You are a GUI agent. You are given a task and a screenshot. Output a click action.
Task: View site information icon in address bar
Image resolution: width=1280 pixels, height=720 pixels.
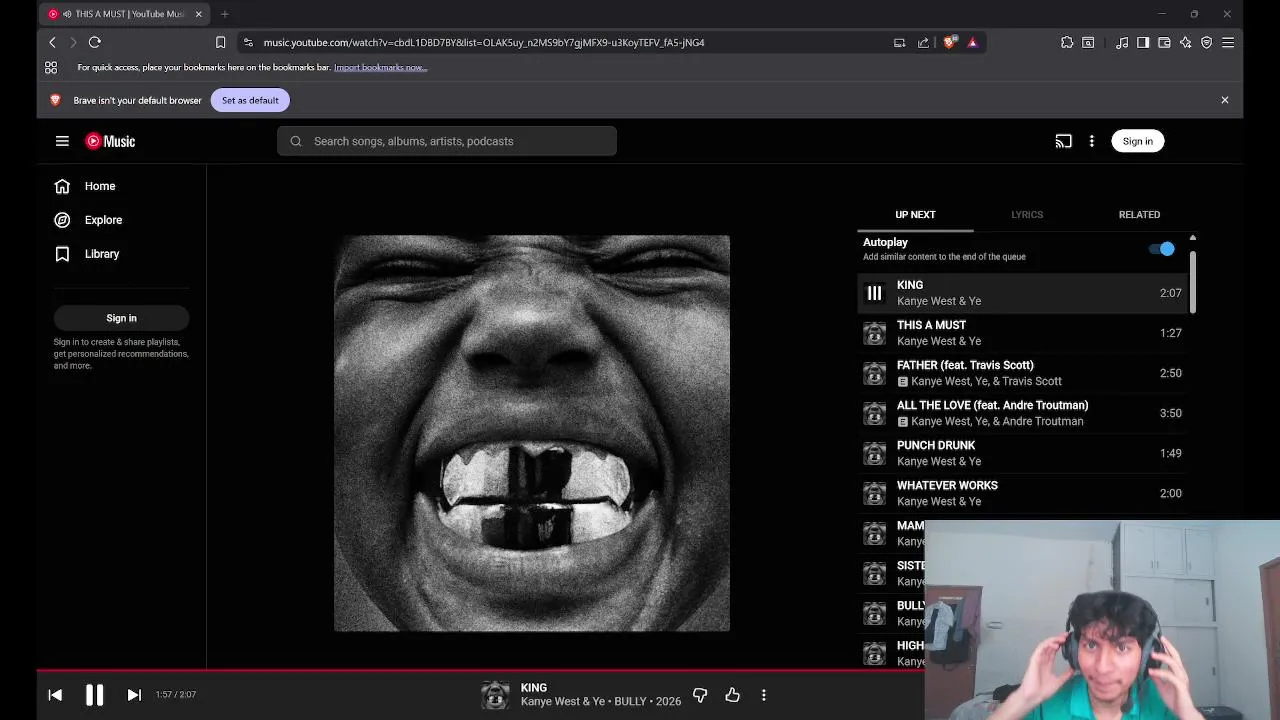coord(248,42)
